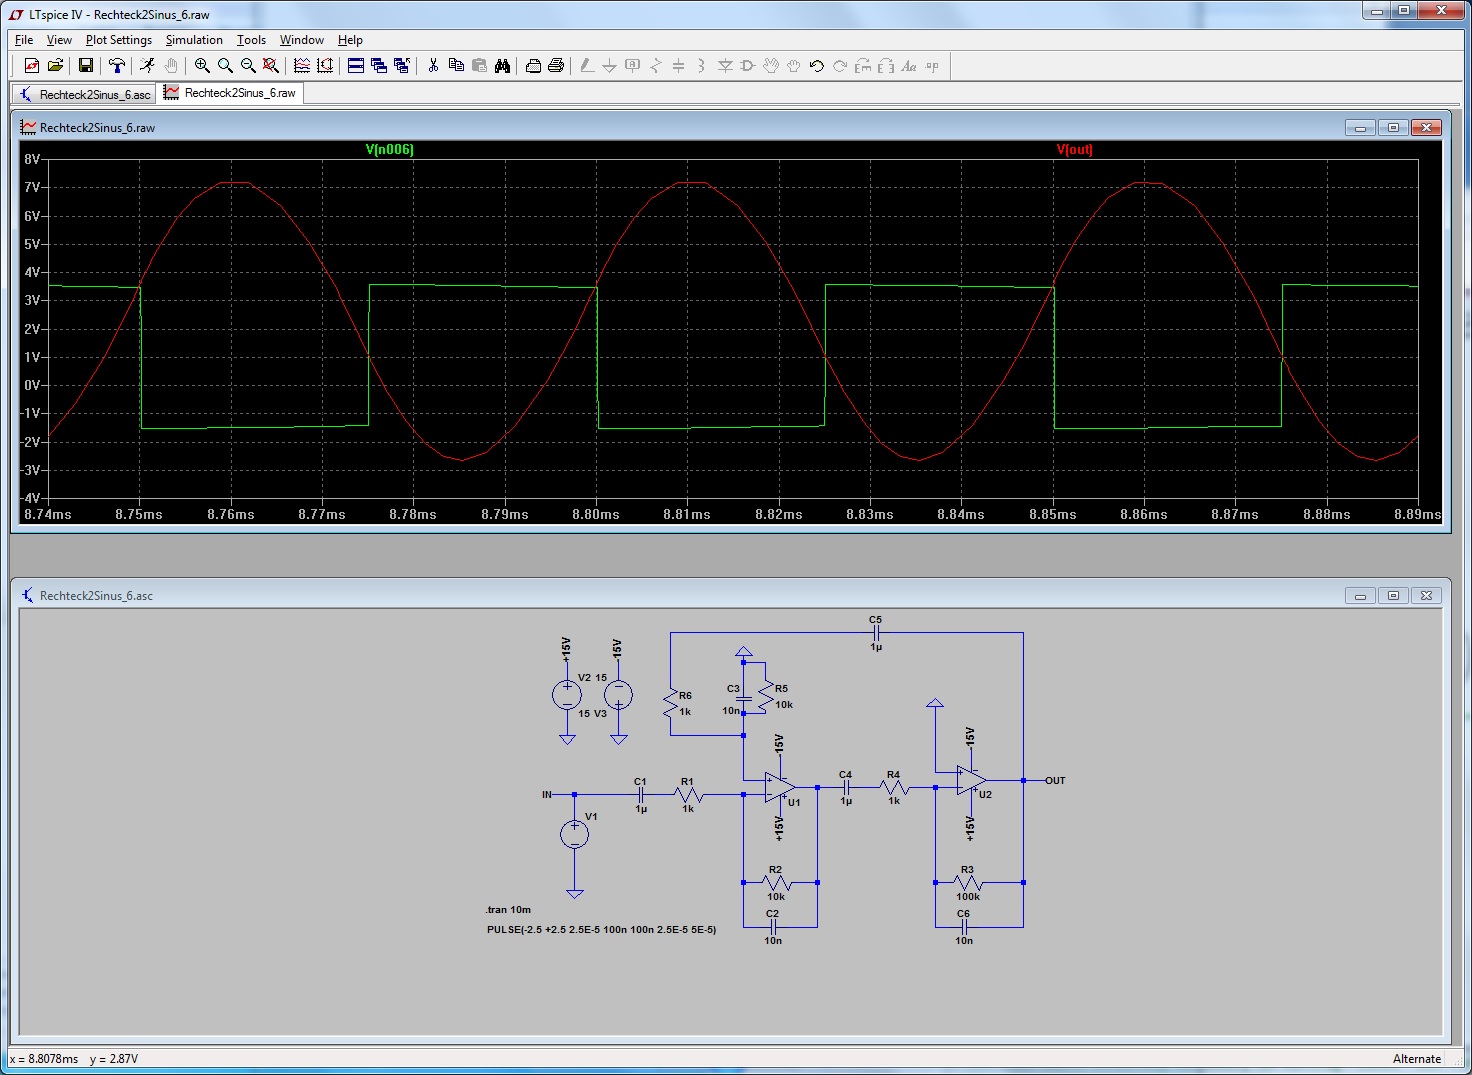The width and height of the screenshot is (1472, 1075).
Task: Click the Cut scissors icon
Action: [x=433, y=66]
